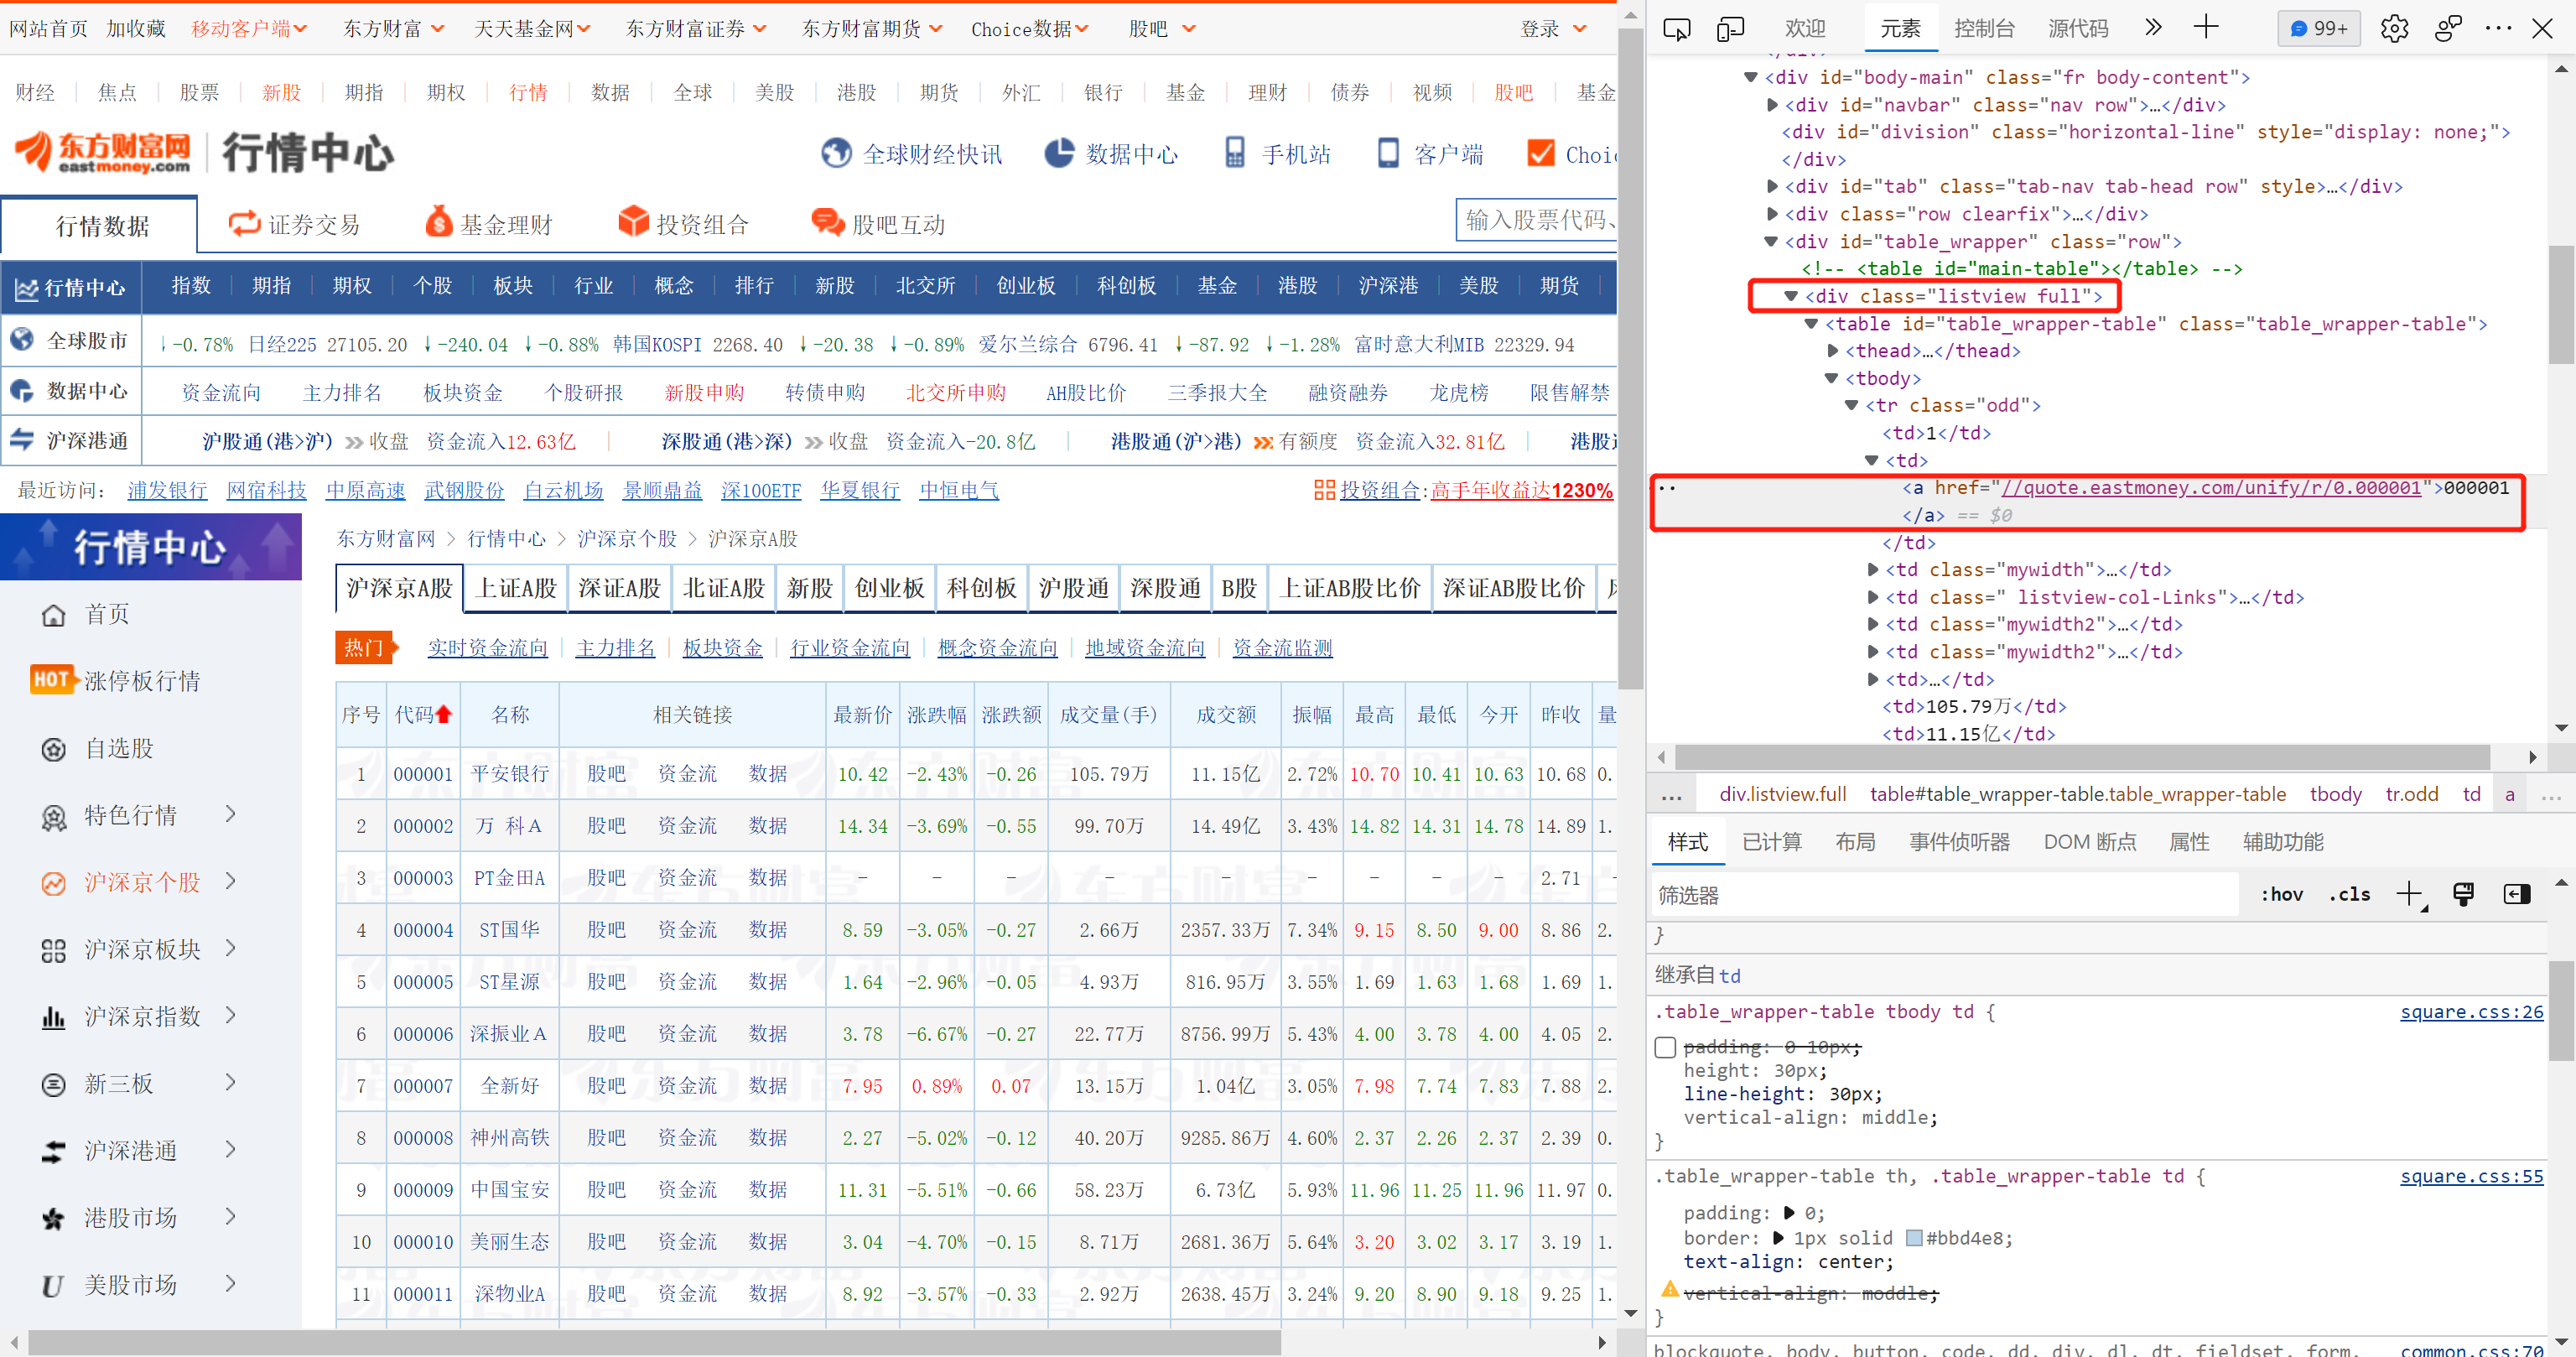Expand the 沪深京个股 sidebar chevron
The image size is (2576, 1357).
coord(231,881)
